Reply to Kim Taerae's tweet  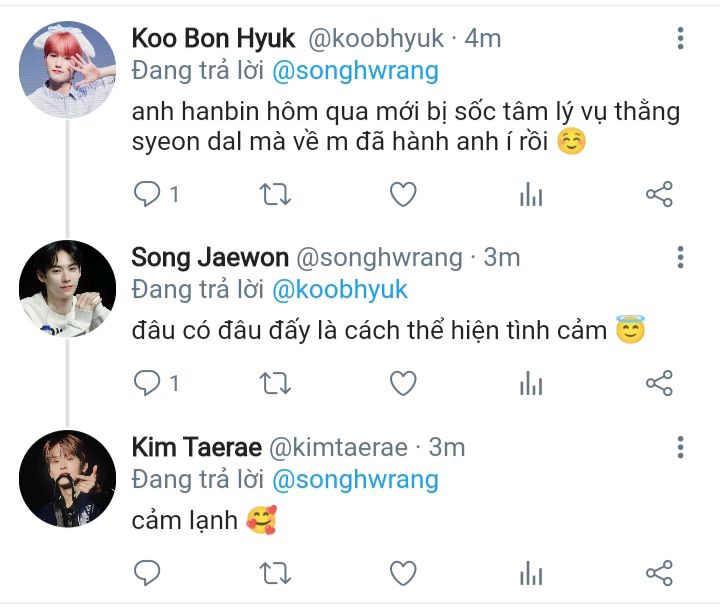[147, 573]
